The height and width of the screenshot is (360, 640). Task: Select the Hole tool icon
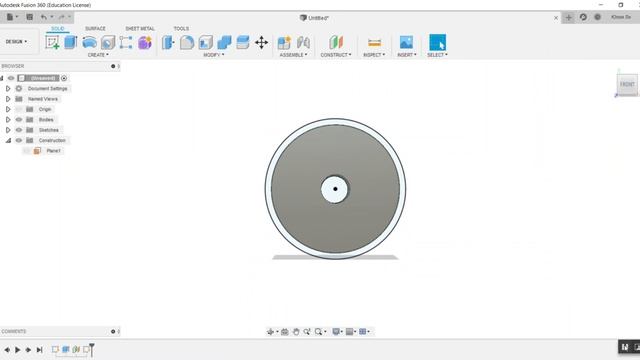pyautogui.click(x=108, y=42)
